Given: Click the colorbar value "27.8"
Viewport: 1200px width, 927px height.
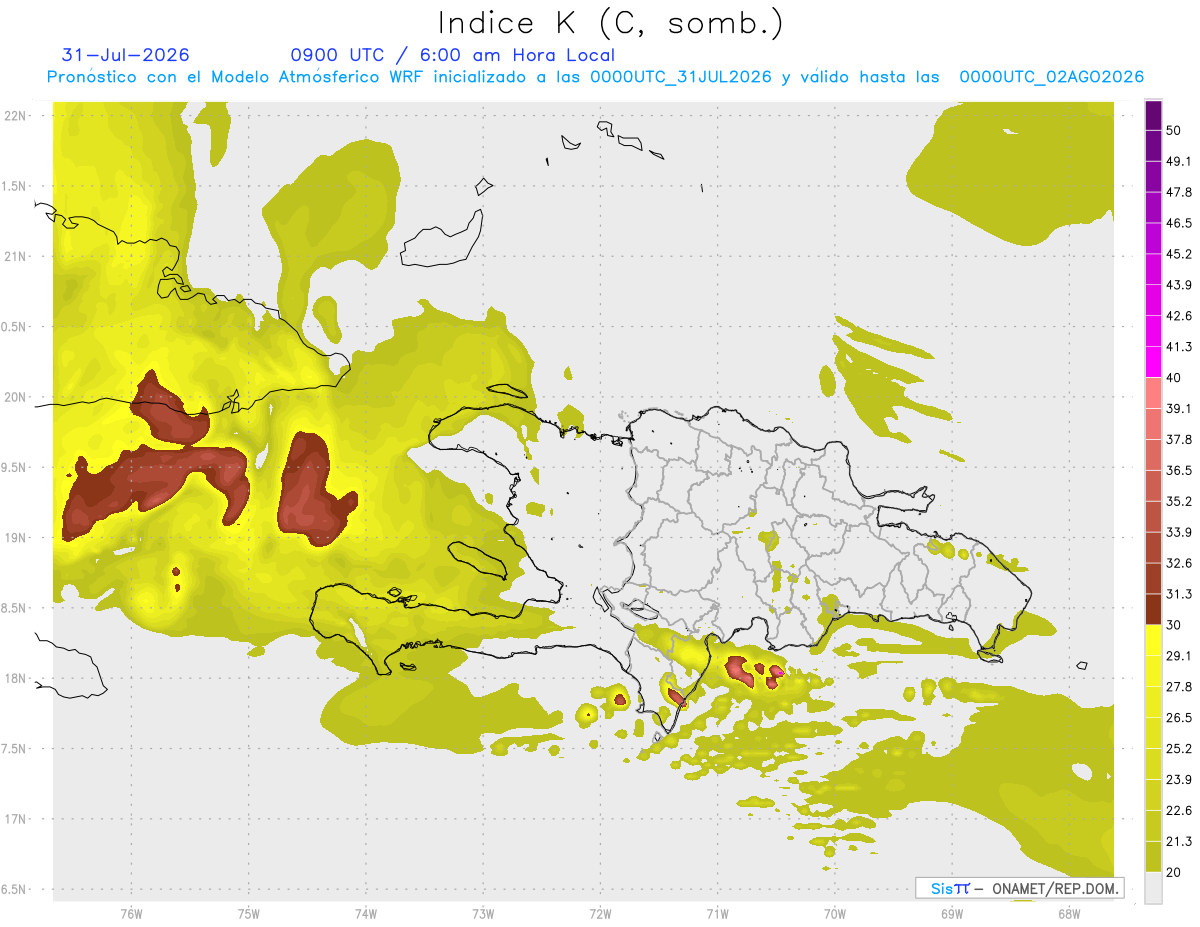Looking at the screenshot, I should pyautogui.click(x=1179, y=687).
